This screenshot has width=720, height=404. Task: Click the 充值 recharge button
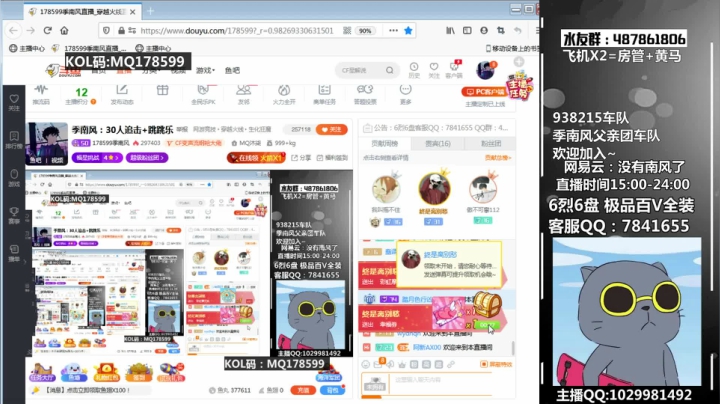(303, 390)
